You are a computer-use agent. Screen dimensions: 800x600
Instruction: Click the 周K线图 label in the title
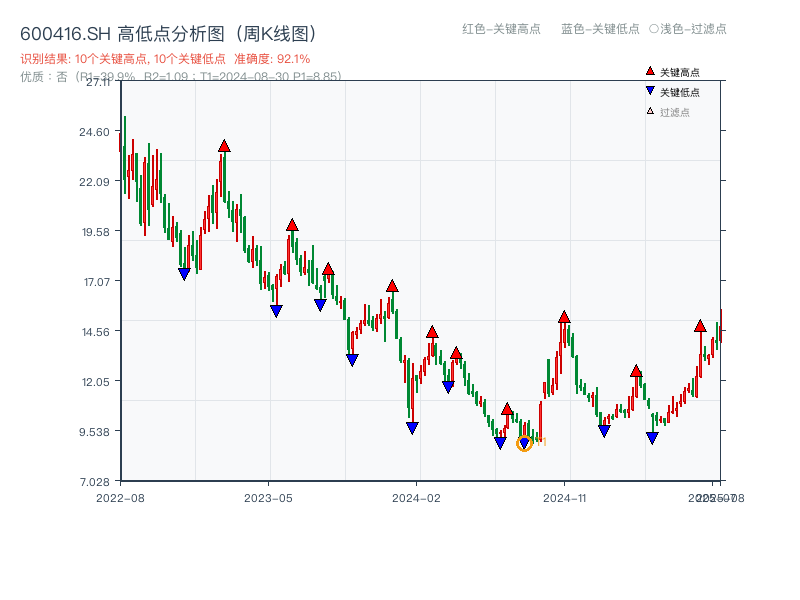pos(272,31)
